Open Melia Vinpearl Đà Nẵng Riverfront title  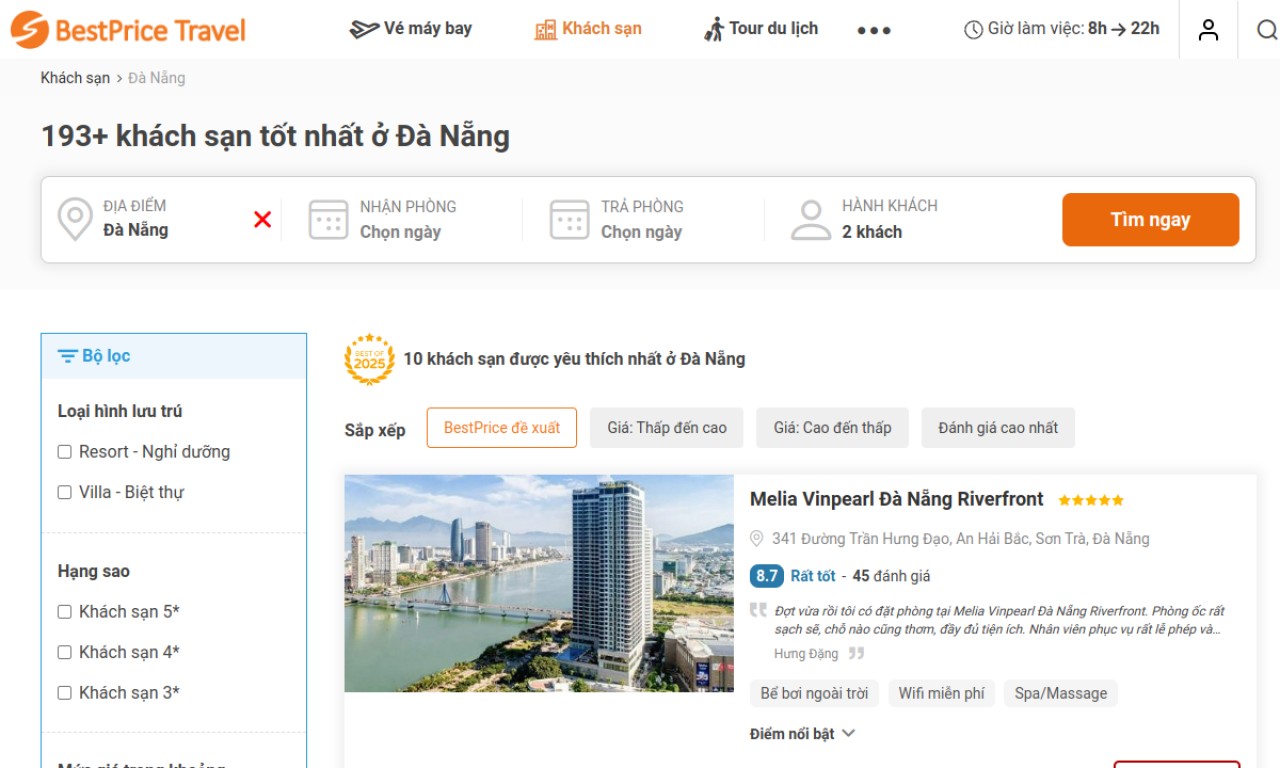(897, 499)
